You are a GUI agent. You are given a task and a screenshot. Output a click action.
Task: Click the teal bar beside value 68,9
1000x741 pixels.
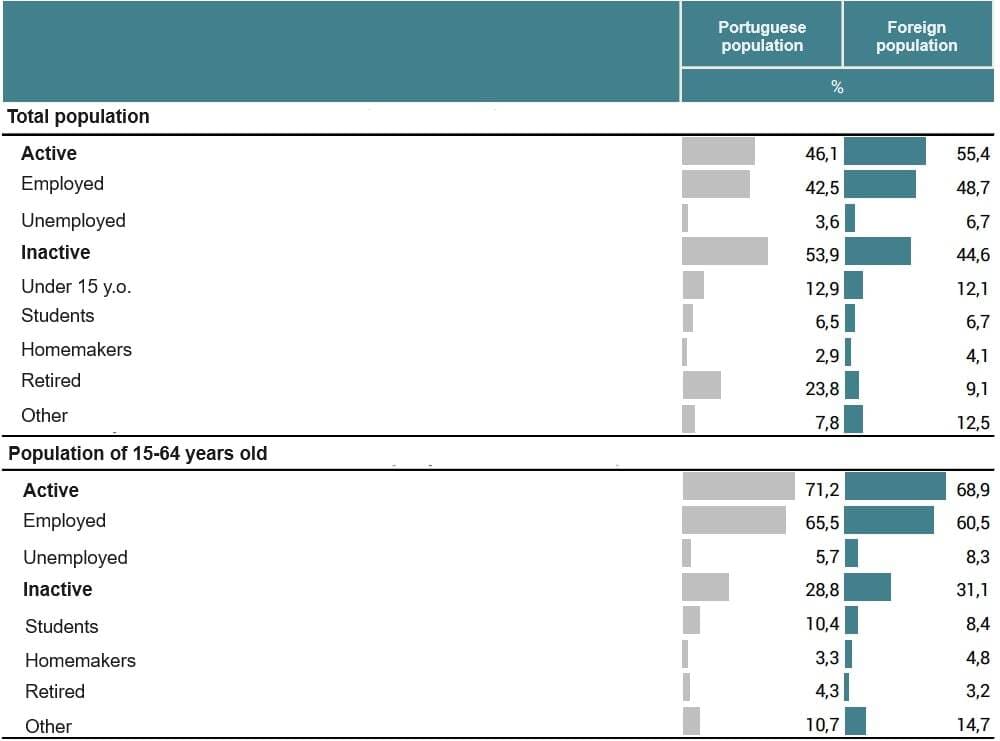point(895,487)
